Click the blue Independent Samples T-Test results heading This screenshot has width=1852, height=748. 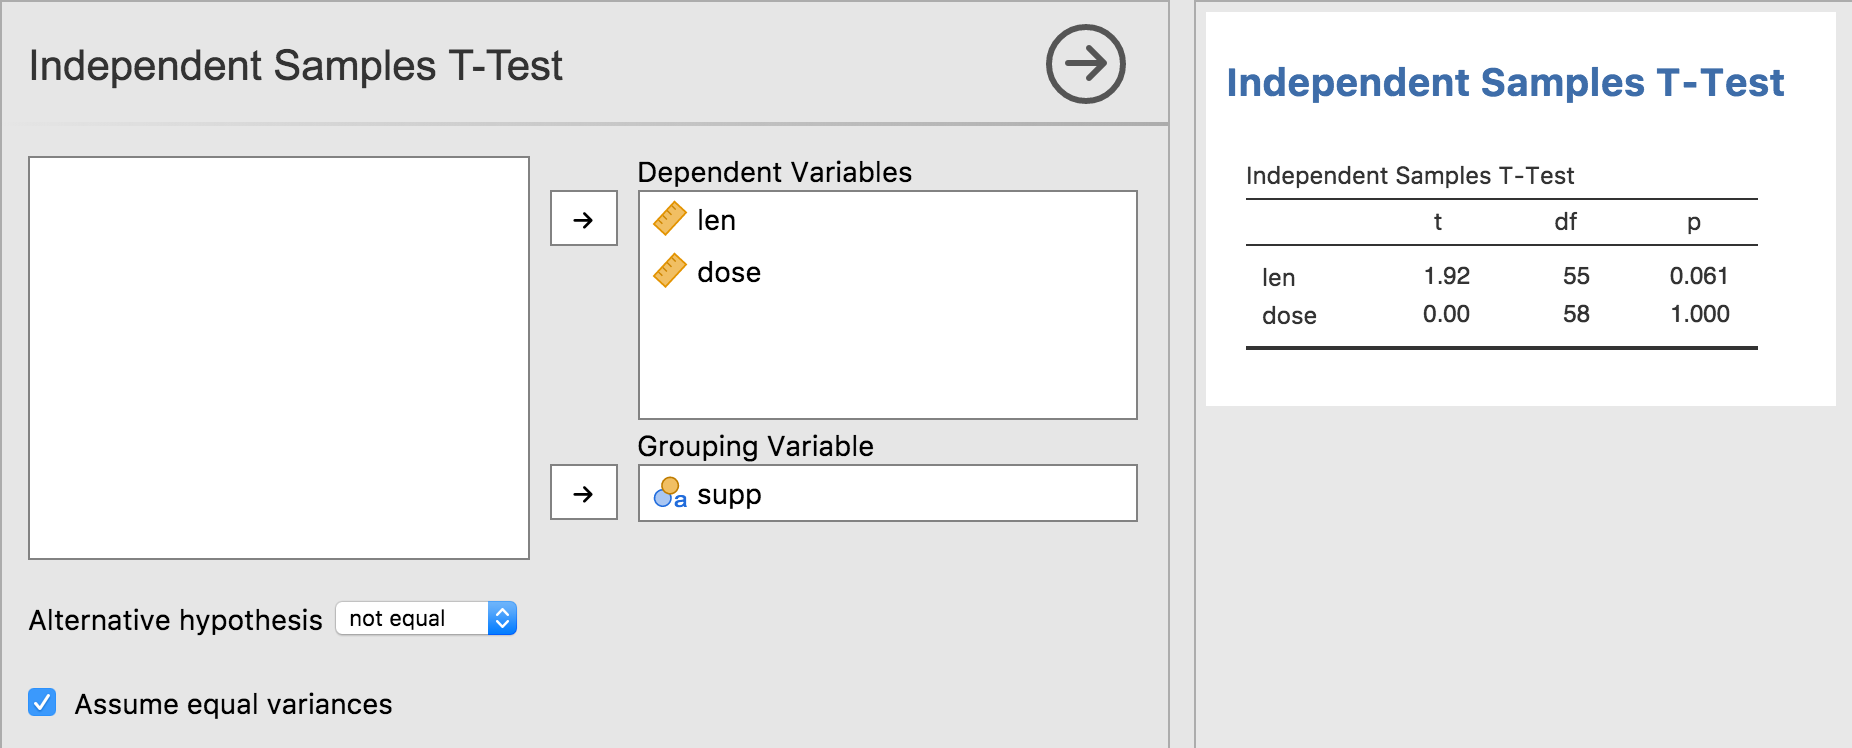pos(1504,82)
